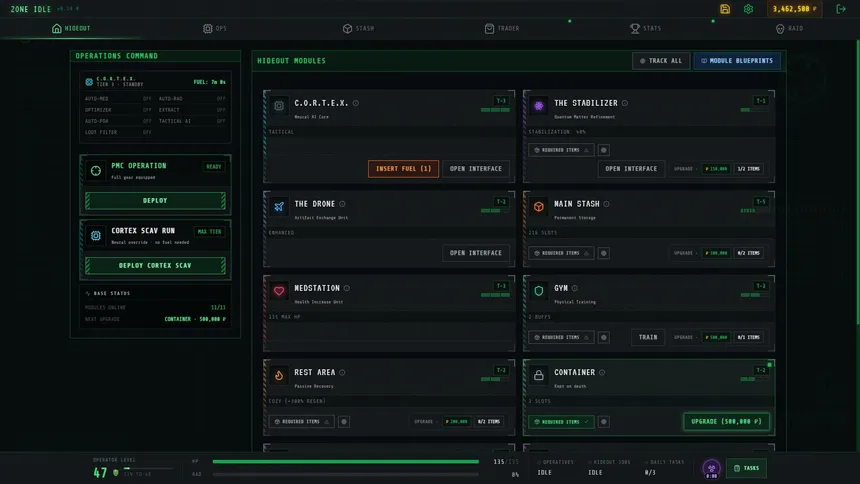Open Interface for C.O.R.T.E.X.
The image size is (860, 484).
pyautogui.click(x=476, y=169)
